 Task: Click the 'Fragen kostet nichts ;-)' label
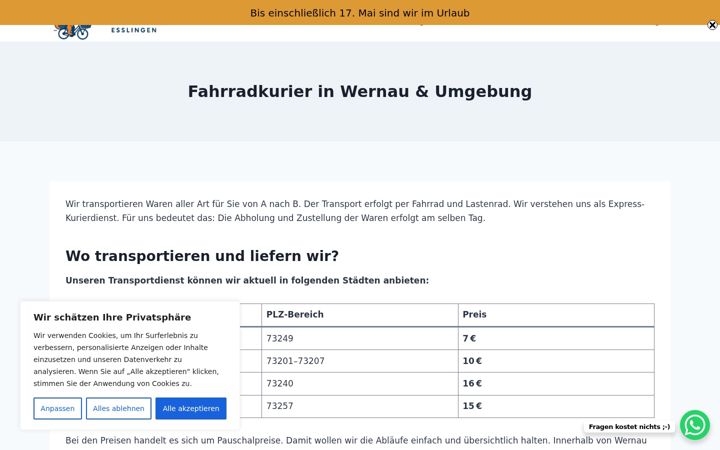pyautogui.click(x=629, y=427)
